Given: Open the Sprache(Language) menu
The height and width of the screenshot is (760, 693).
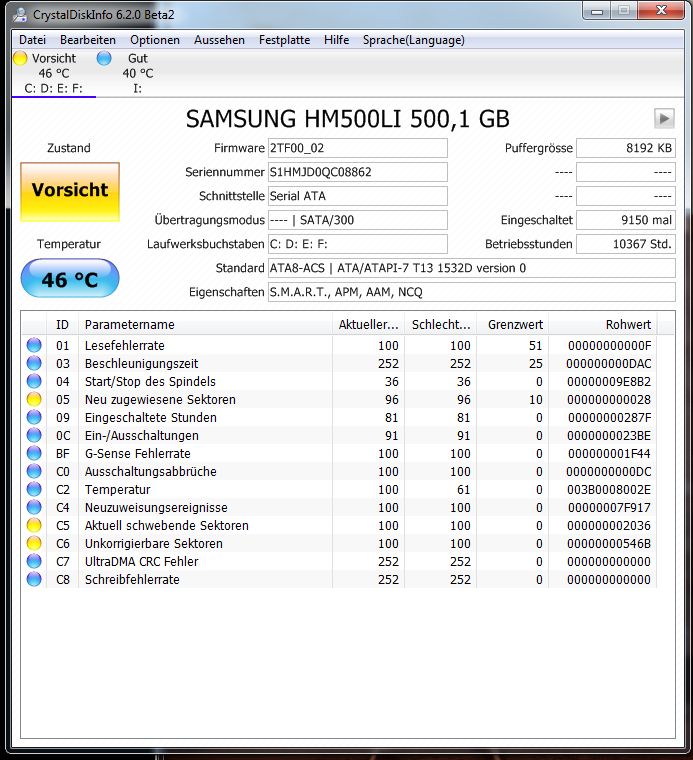Looking at the screenshot, I should (x=413, y=40).
